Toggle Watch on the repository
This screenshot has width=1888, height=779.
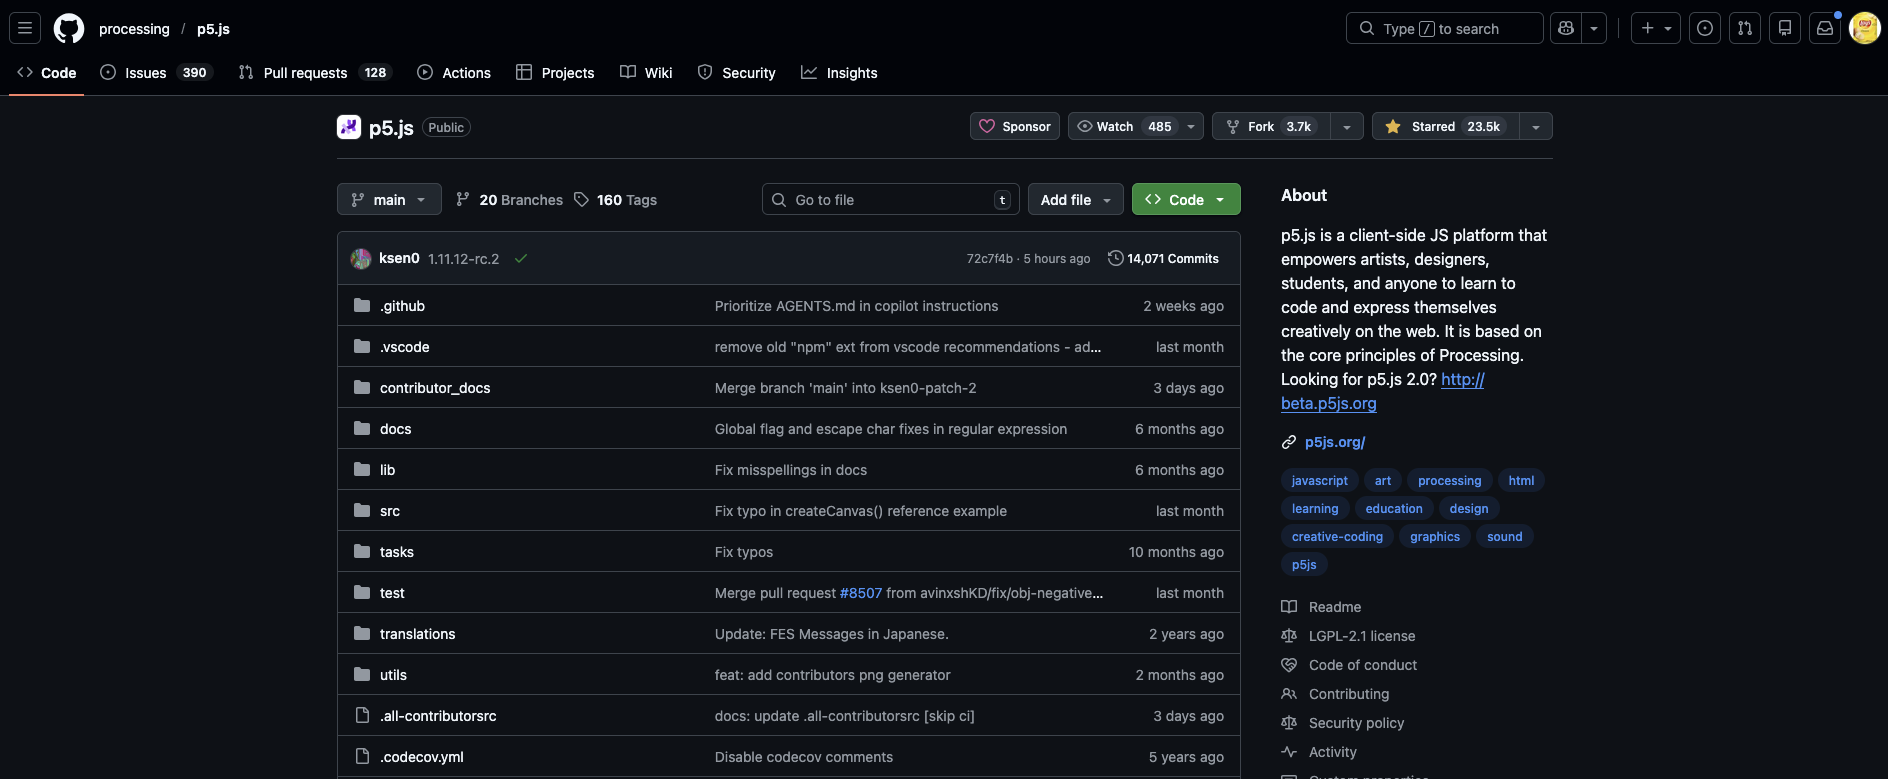click(x=1123, y=127)
